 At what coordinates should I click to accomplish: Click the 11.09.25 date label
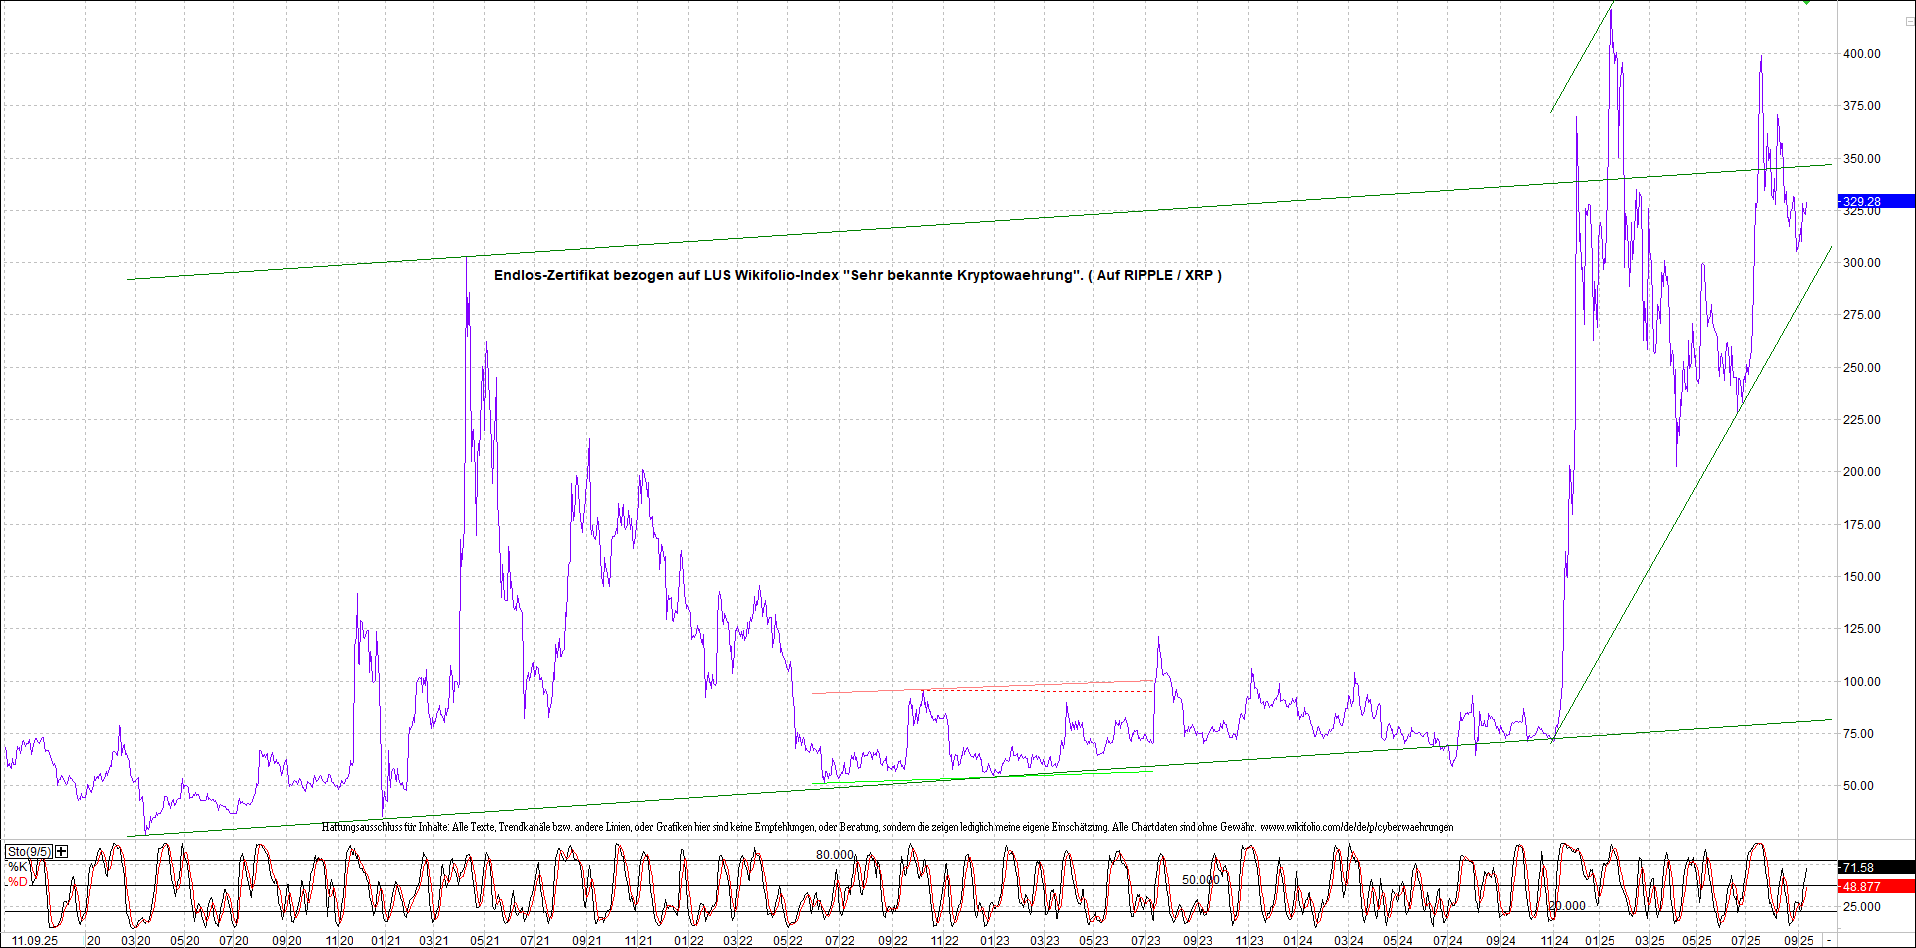click(35, 941)
